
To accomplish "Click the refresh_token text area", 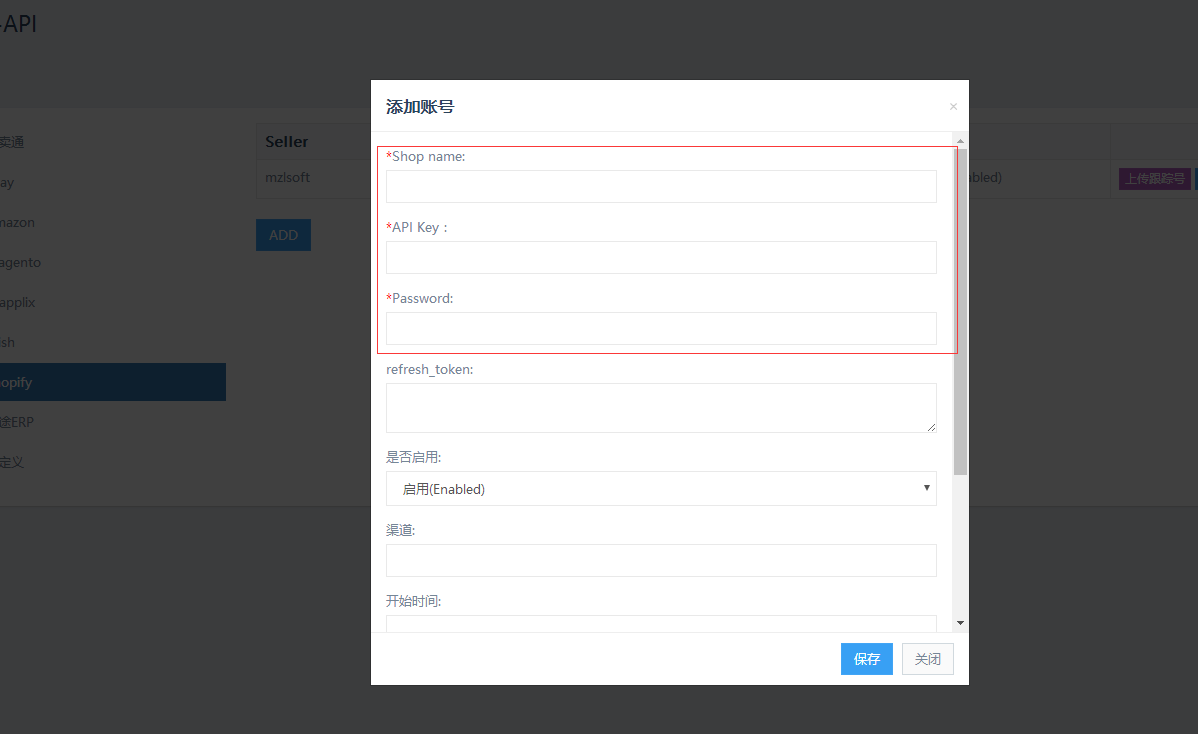I will pos(661,408).
